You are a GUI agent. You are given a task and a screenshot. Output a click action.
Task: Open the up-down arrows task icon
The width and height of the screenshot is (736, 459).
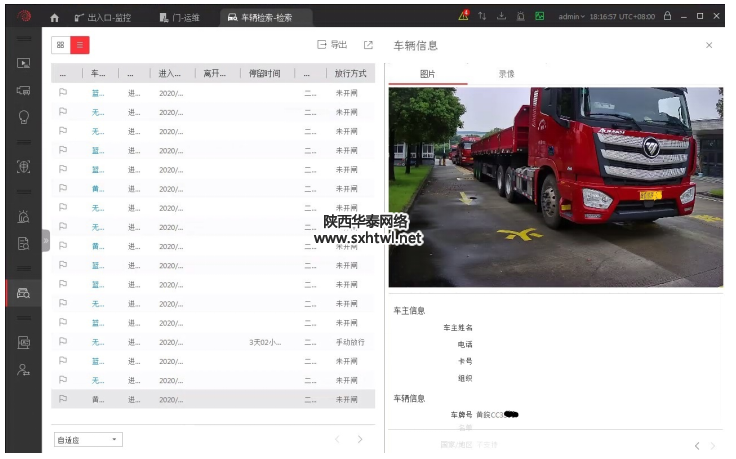[x=482, y=16]
